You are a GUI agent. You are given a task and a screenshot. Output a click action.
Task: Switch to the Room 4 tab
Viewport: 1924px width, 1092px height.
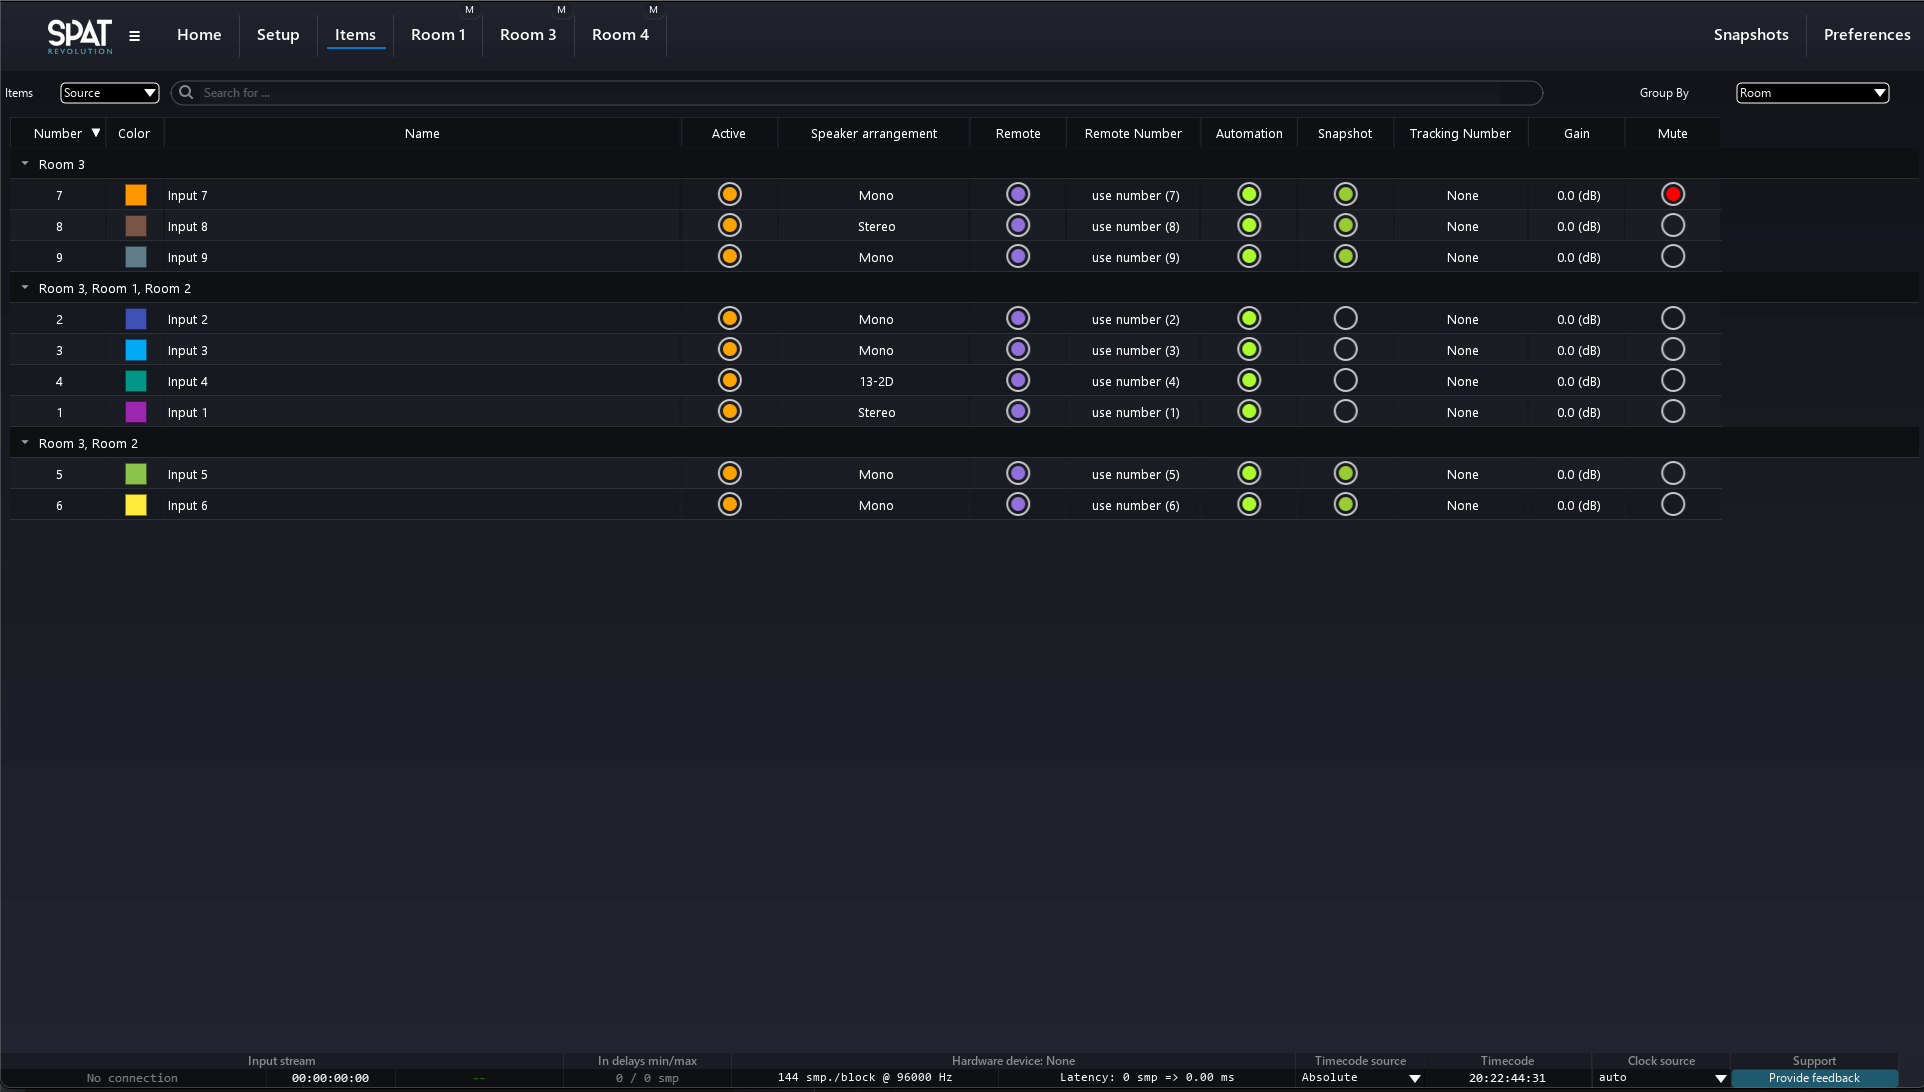tap(620, 35)
